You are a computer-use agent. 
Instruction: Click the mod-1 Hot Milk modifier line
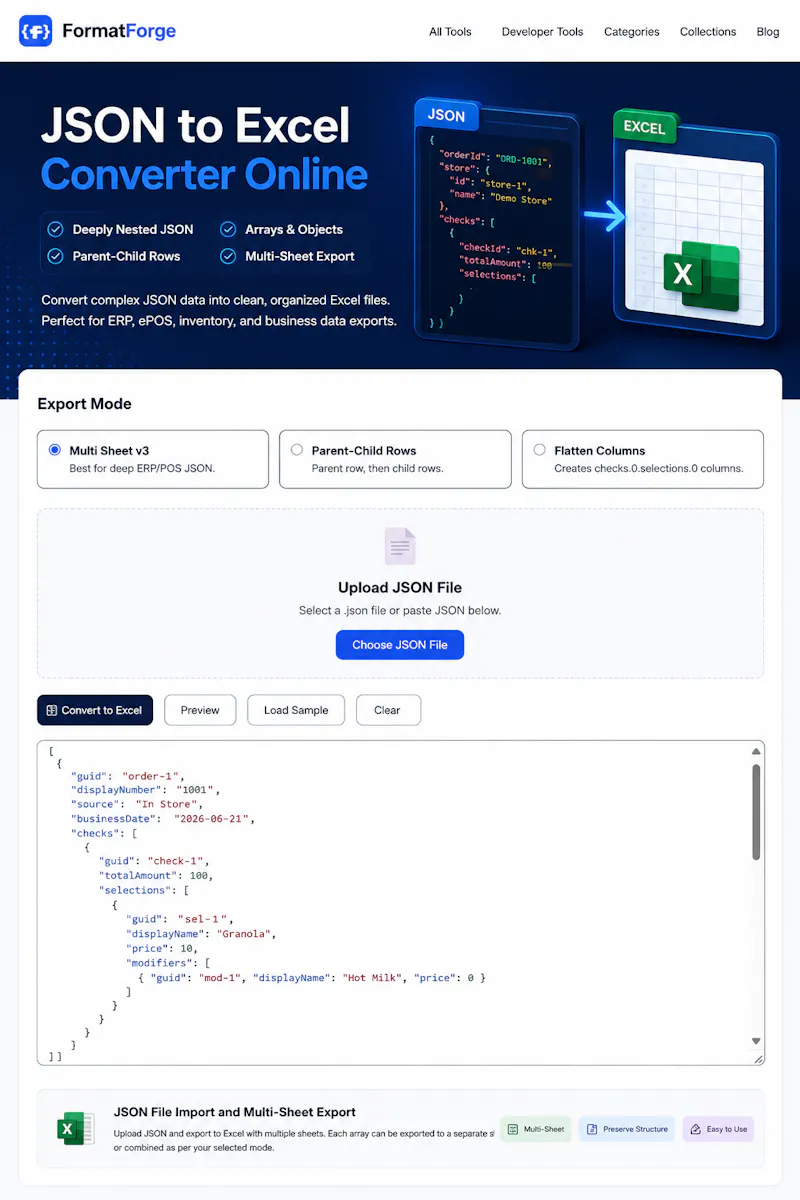312,977
